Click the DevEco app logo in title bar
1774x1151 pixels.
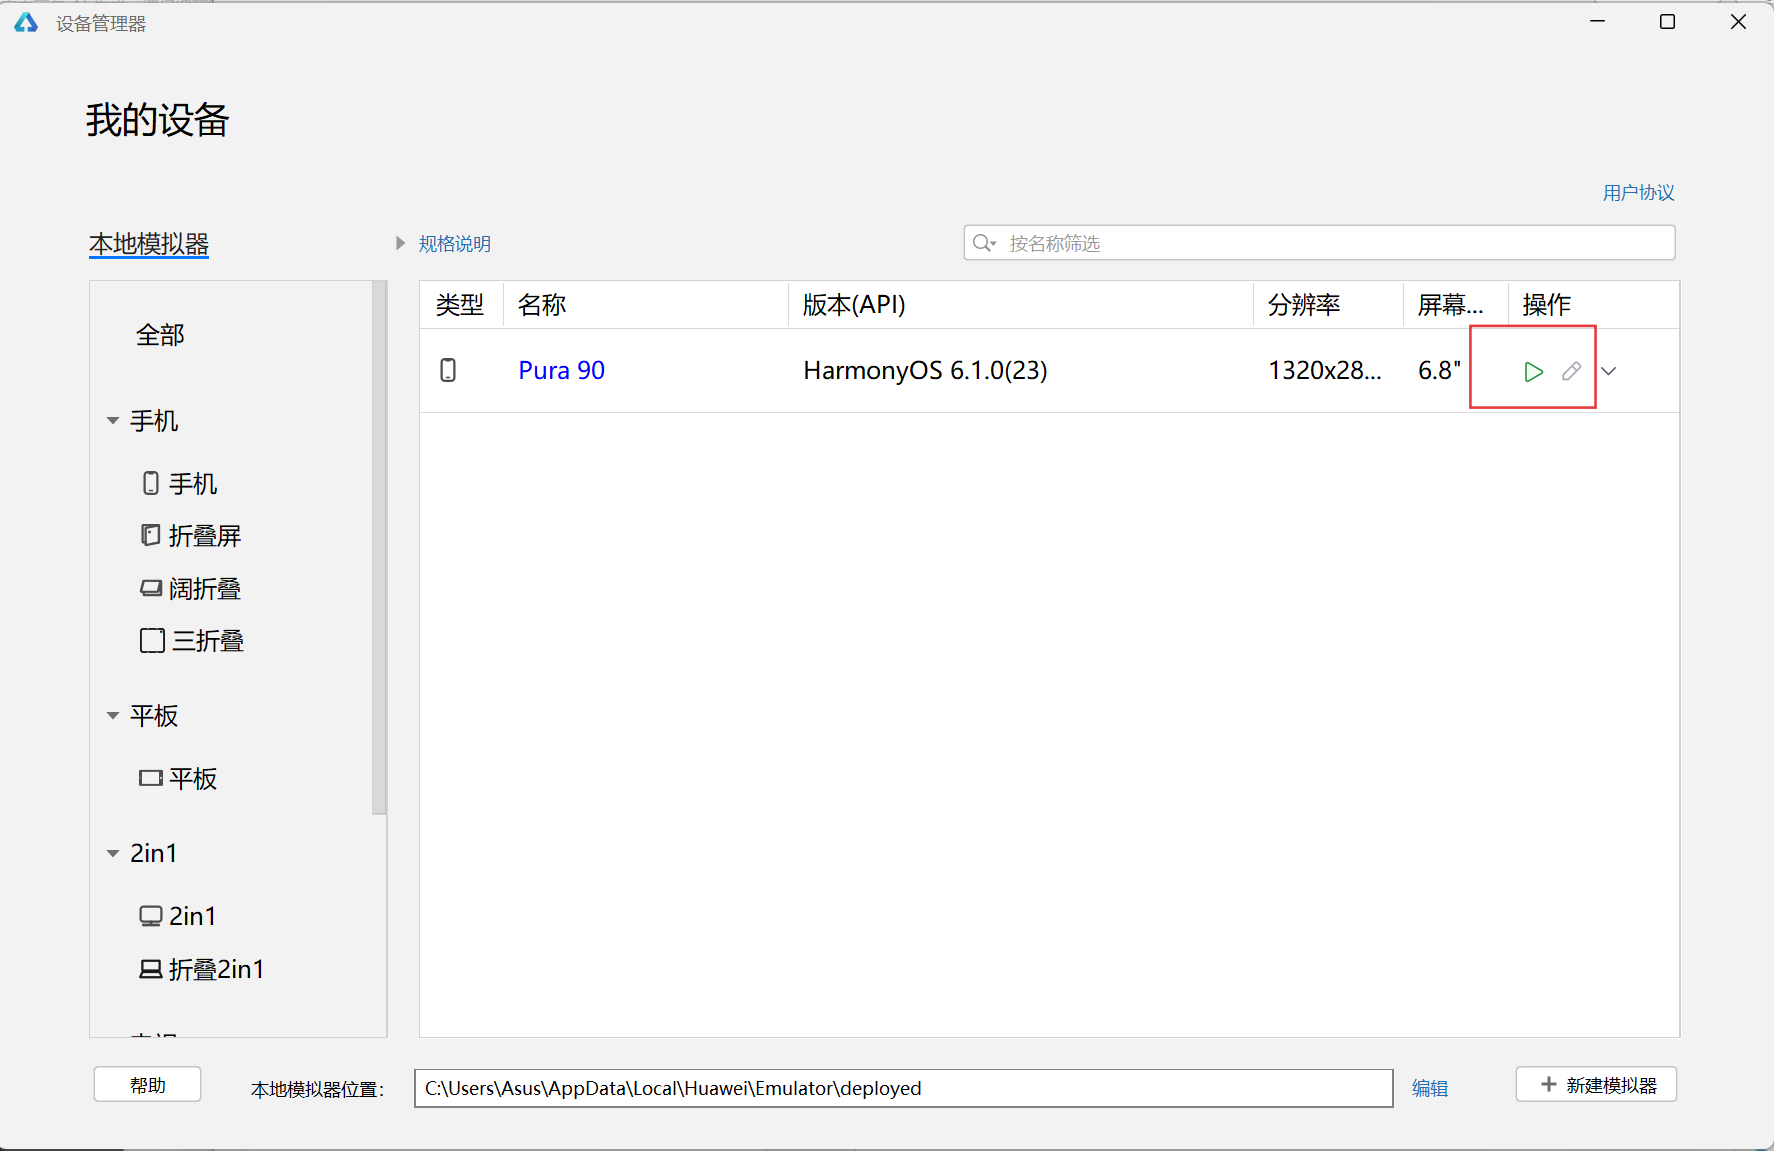pyautogui.click(x=26, y=22)
